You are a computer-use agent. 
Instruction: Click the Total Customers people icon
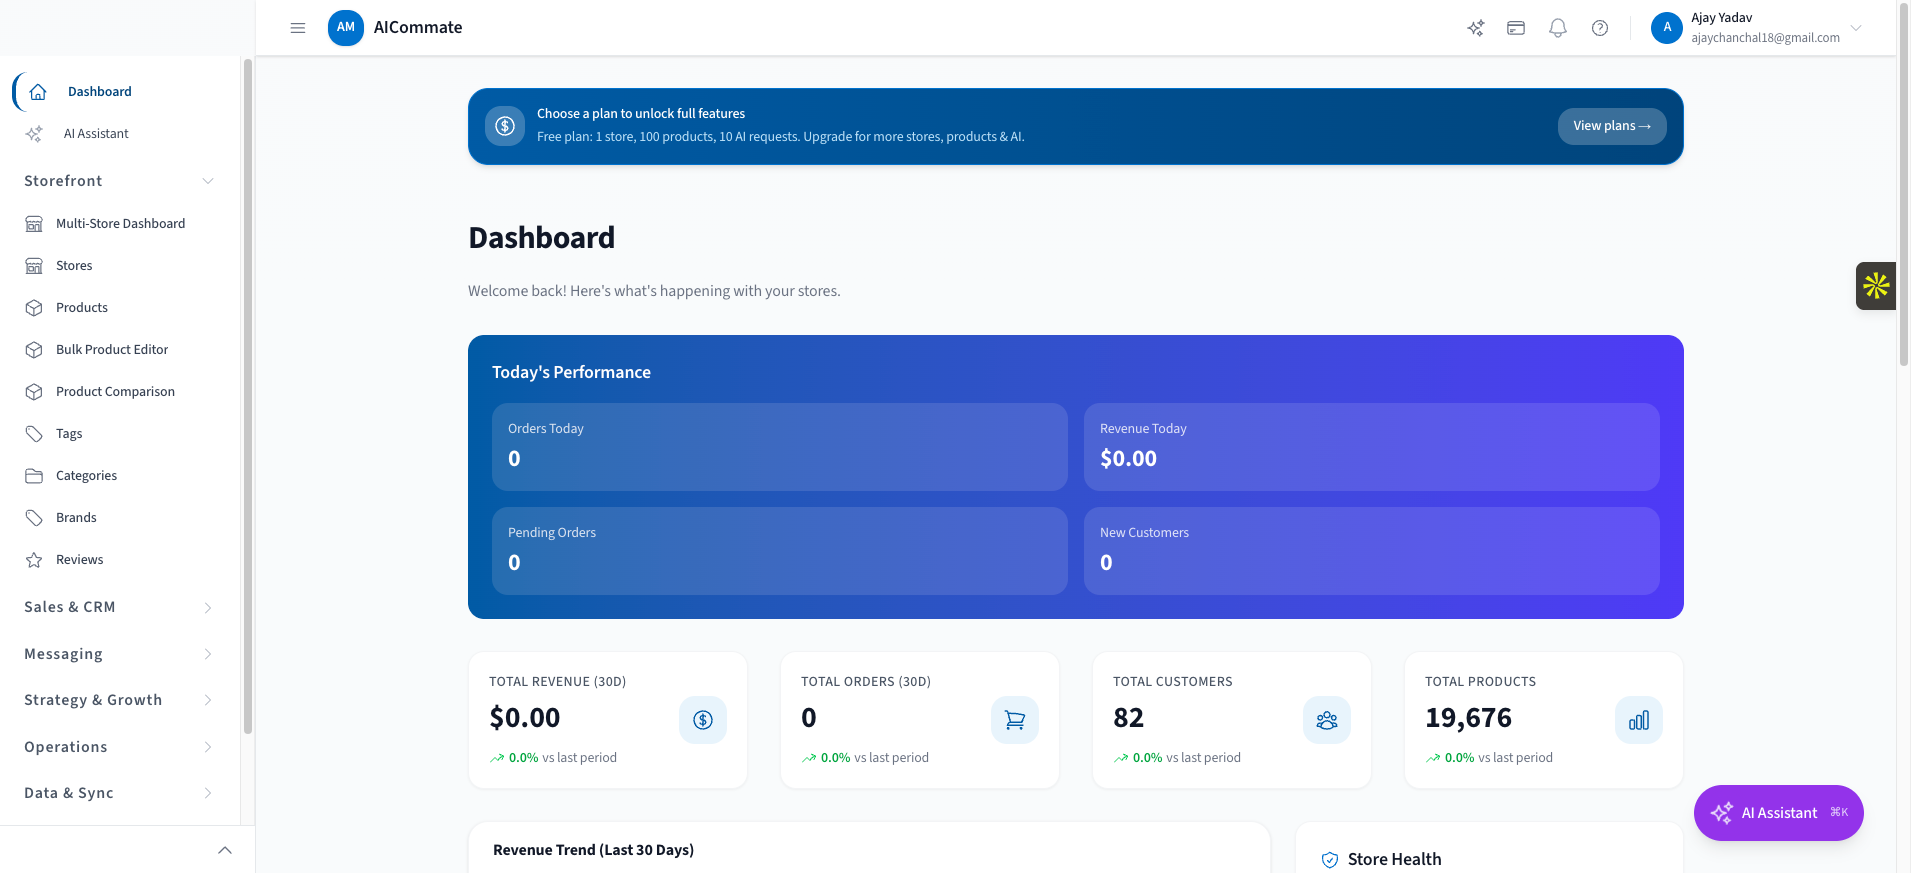pyautogui.click(x=1327, y=720)
